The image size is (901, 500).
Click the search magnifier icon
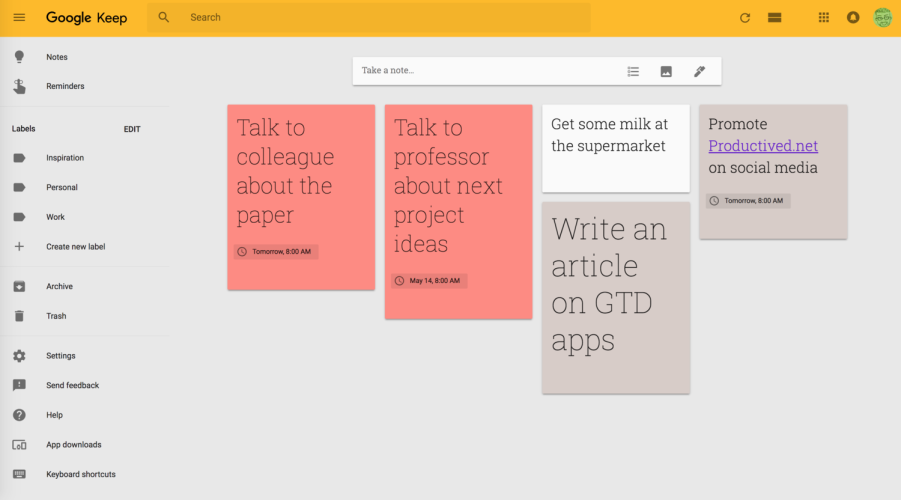pos(164,17)
